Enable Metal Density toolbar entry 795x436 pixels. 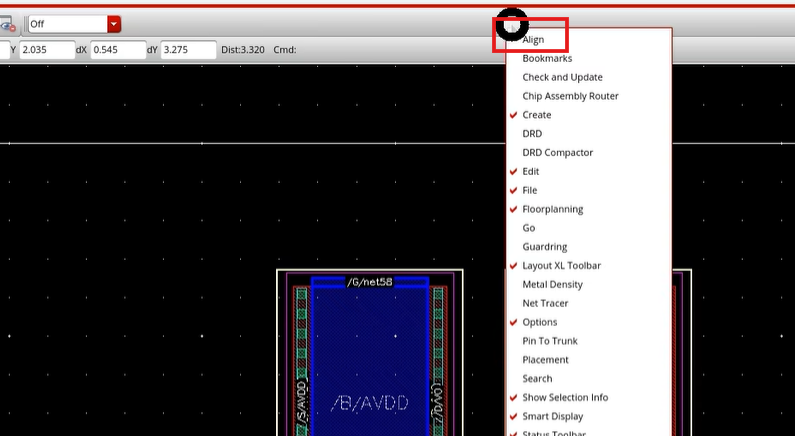[x=589, y=284]
